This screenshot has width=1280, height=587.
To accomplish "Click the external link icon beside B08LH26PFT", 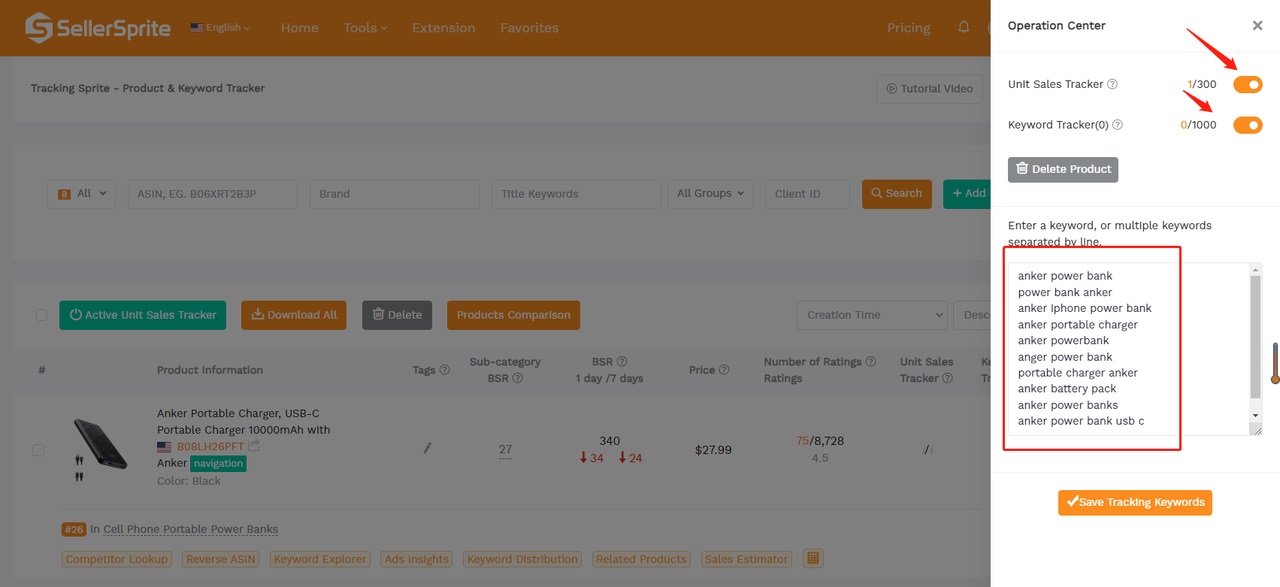I will click(254, 446).
